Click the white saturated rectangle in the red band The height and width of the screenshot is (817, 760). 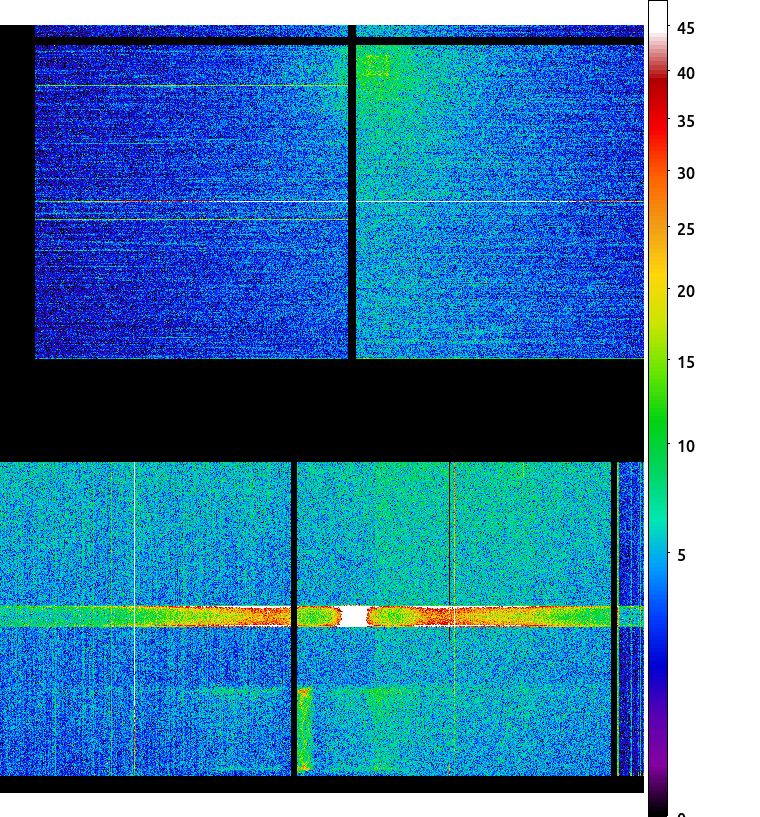tap(354, 616)
